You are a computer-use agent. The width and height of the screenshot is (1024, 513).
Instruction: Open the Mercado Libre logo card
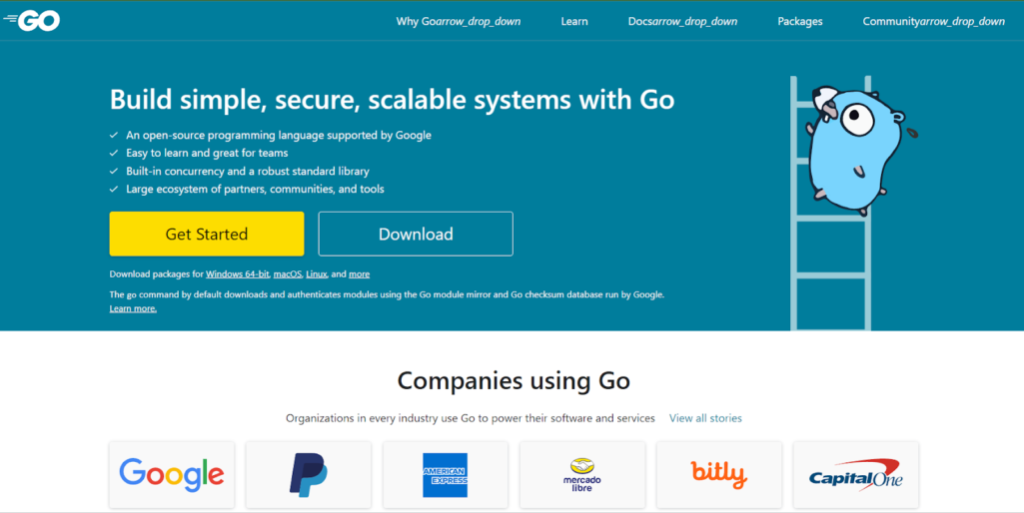coord(582,474)
